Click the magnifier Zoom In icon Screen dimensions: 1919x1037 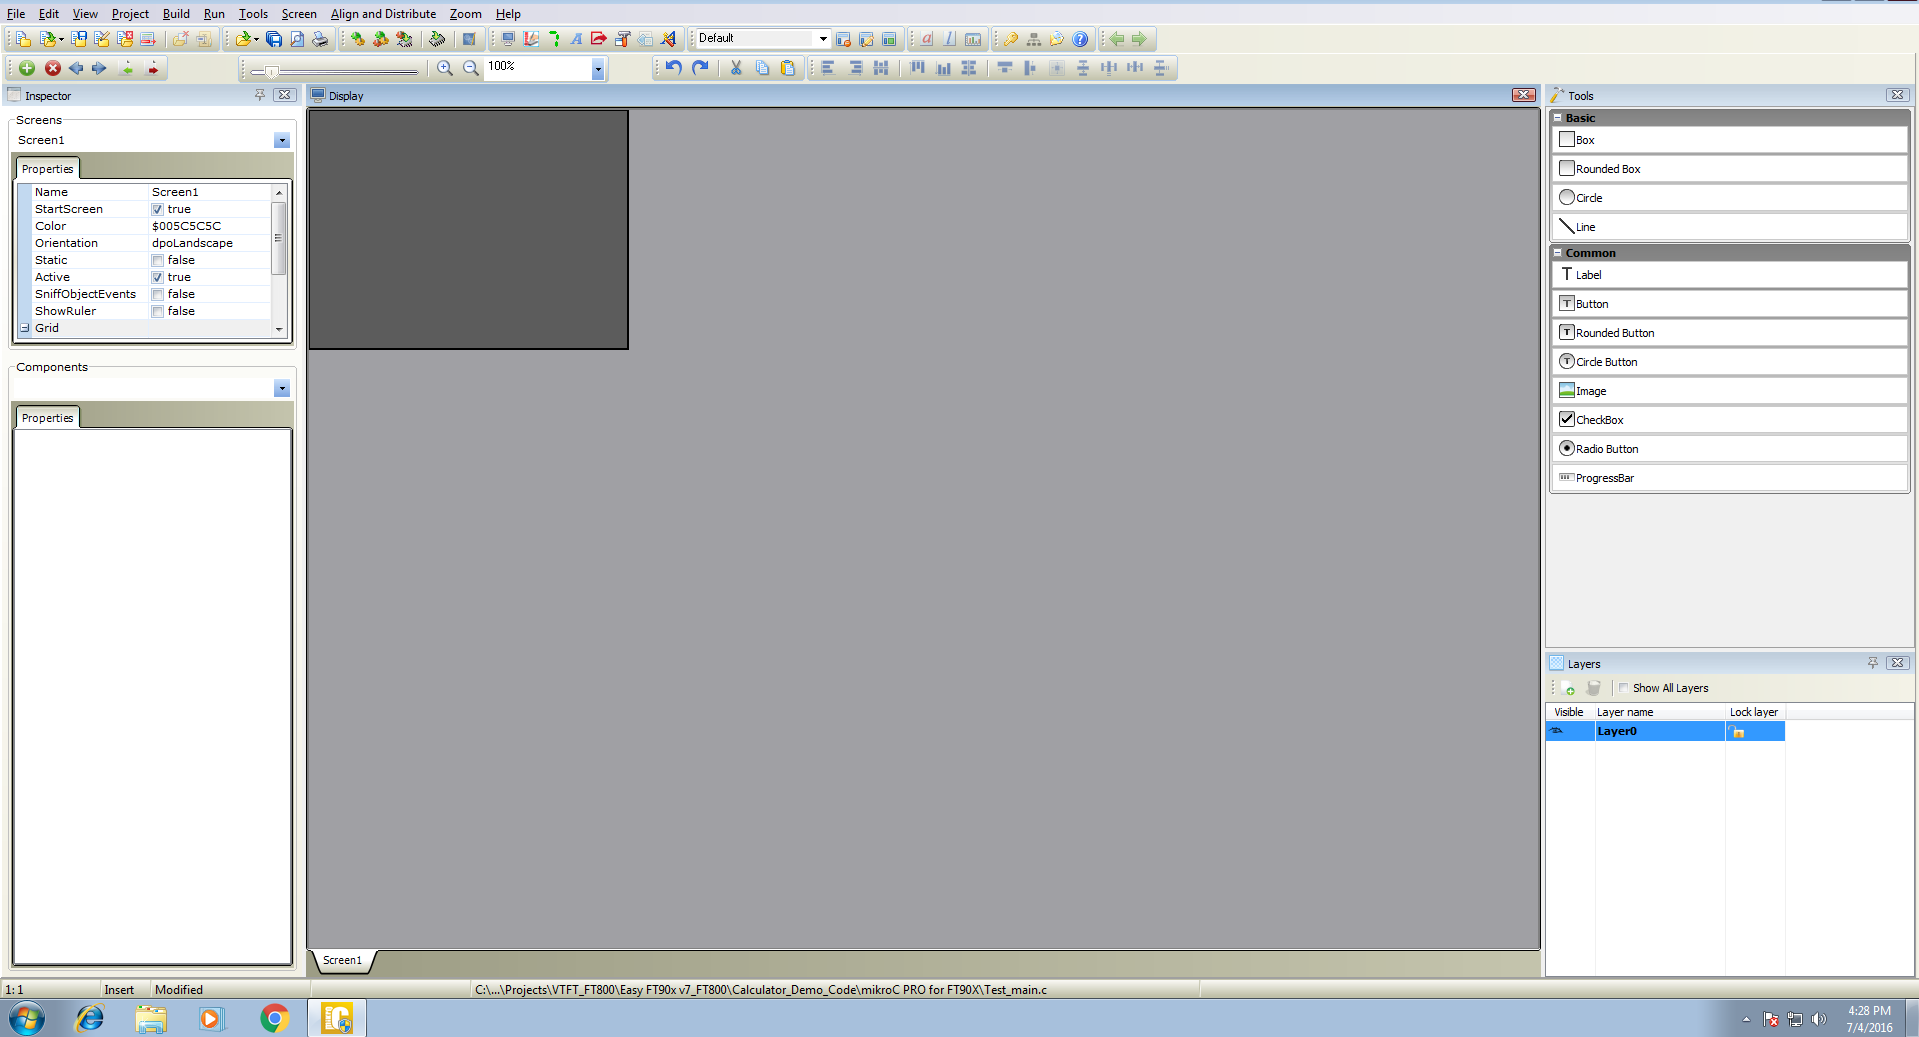pos(445,68)
